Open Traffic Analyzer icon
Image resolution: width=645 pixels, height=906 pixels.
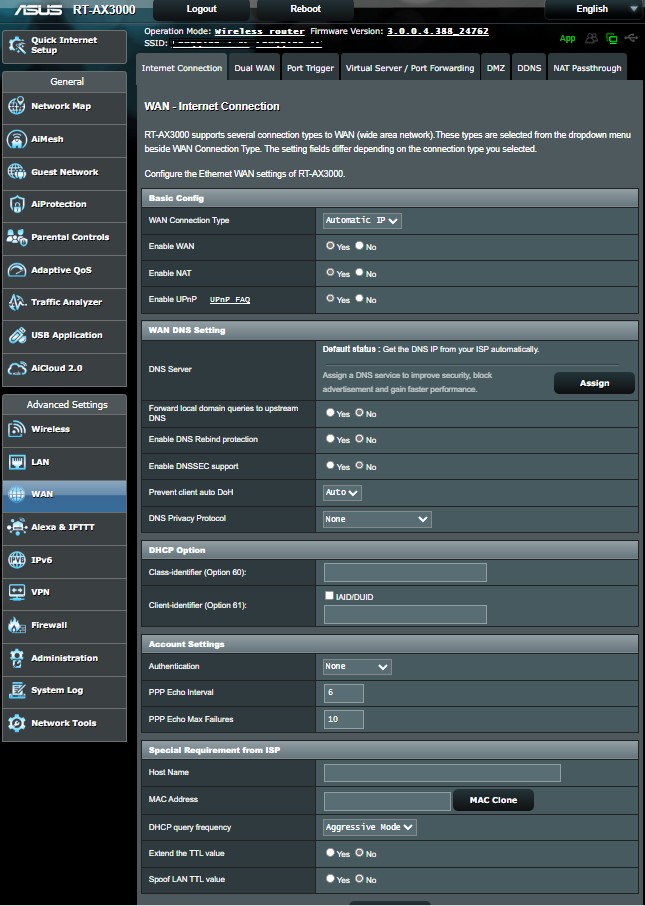[16, 302]
